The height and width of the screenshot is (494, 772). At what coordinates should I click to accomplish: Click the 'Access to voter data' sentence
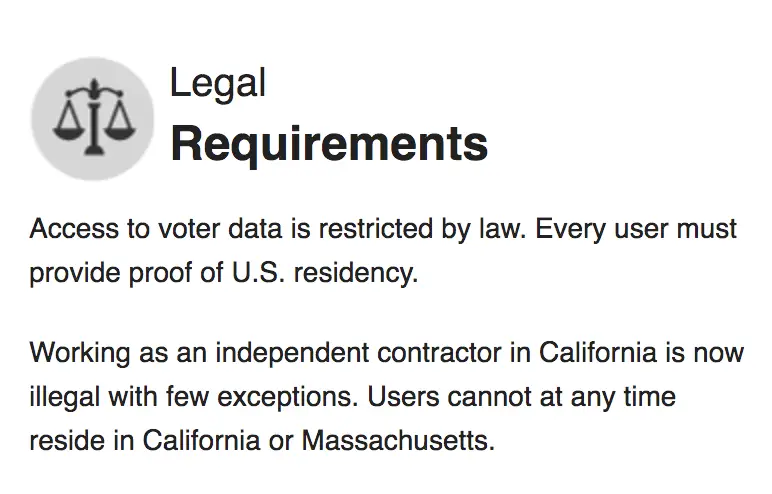click(x=278, y=230)
